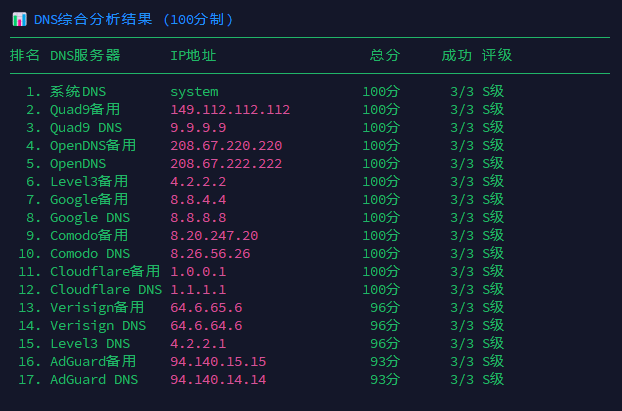Select the '系统DNS' server name
Screen dimensions: 622x411
78,92
